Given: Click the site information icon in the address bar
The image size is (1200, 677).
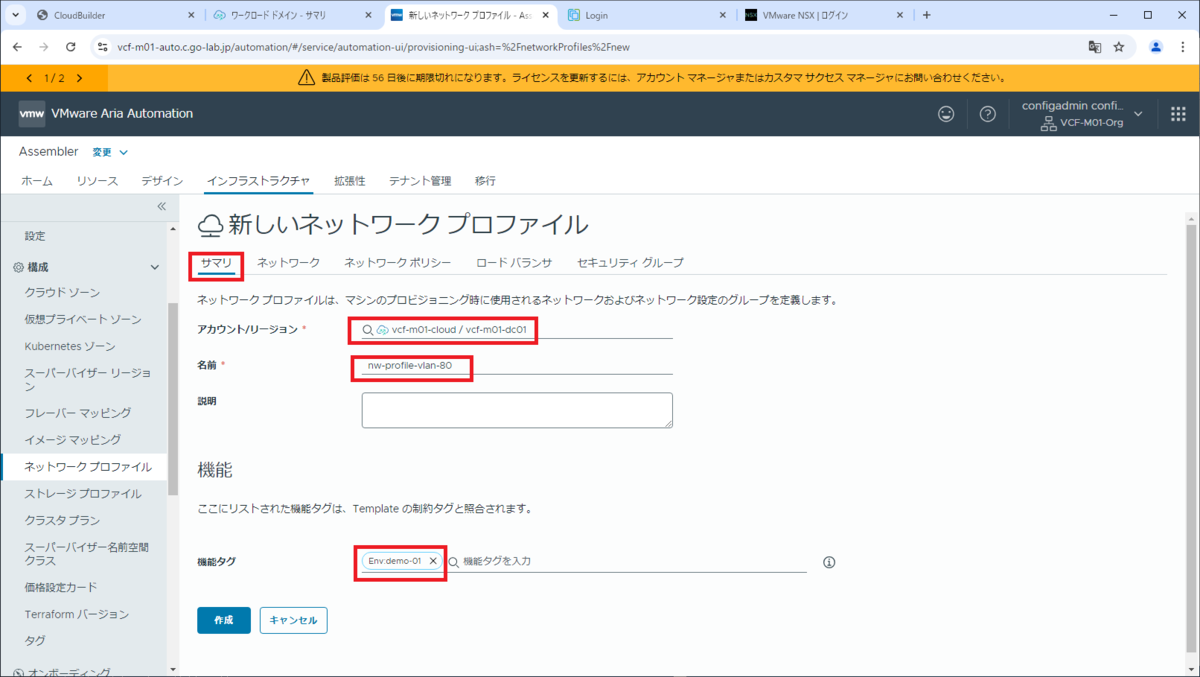Looking at the screenshot, I should click(x=102, y=47).
